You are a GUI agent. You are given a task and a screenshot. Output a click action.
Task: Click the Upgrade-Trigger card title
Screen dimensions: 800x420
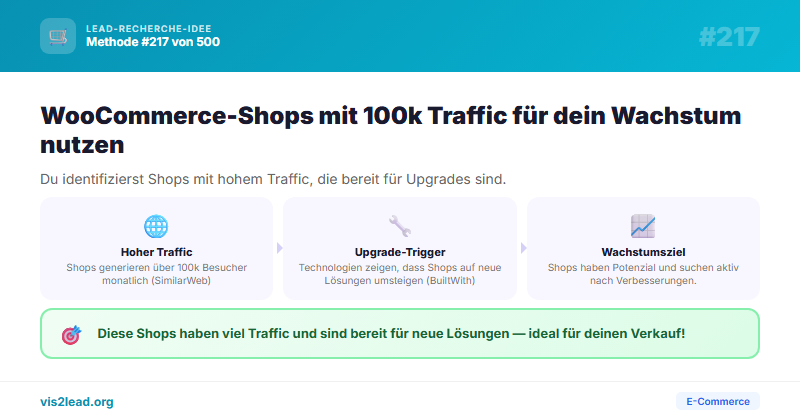[400, 252]
